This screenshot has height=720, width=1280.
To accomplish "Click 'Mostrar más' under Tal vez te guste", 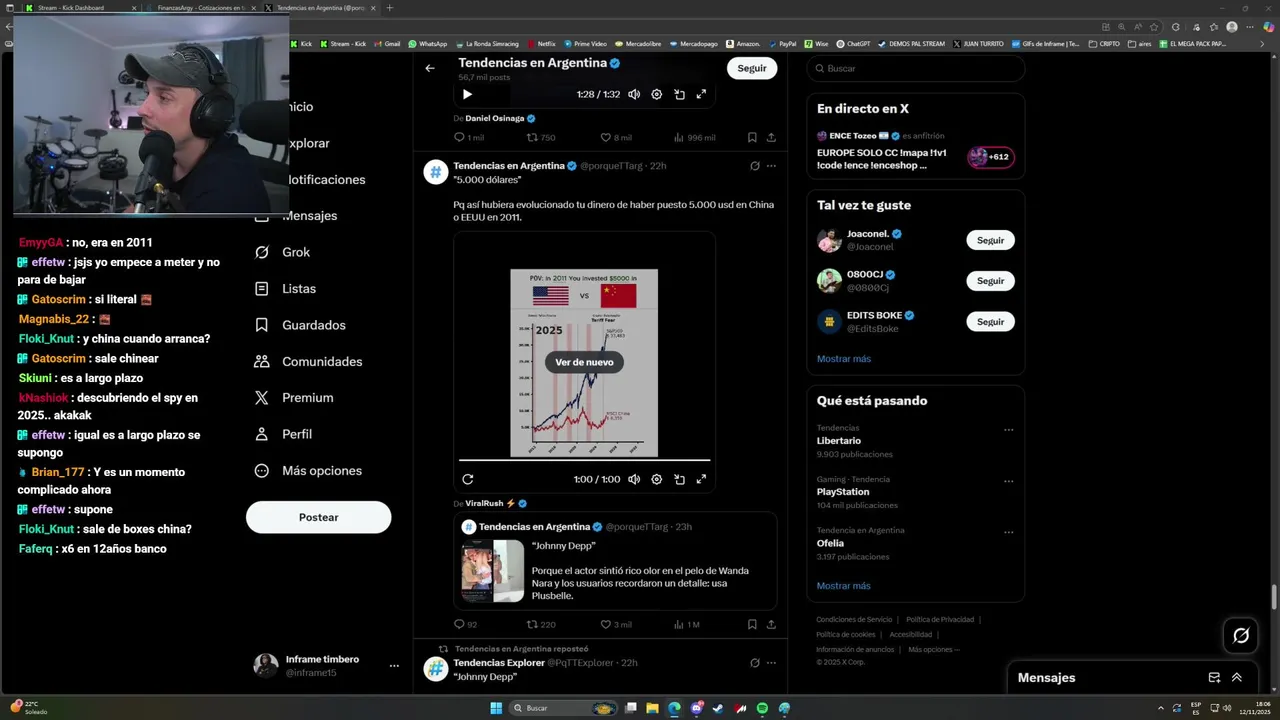I will (x=844, y=359).
